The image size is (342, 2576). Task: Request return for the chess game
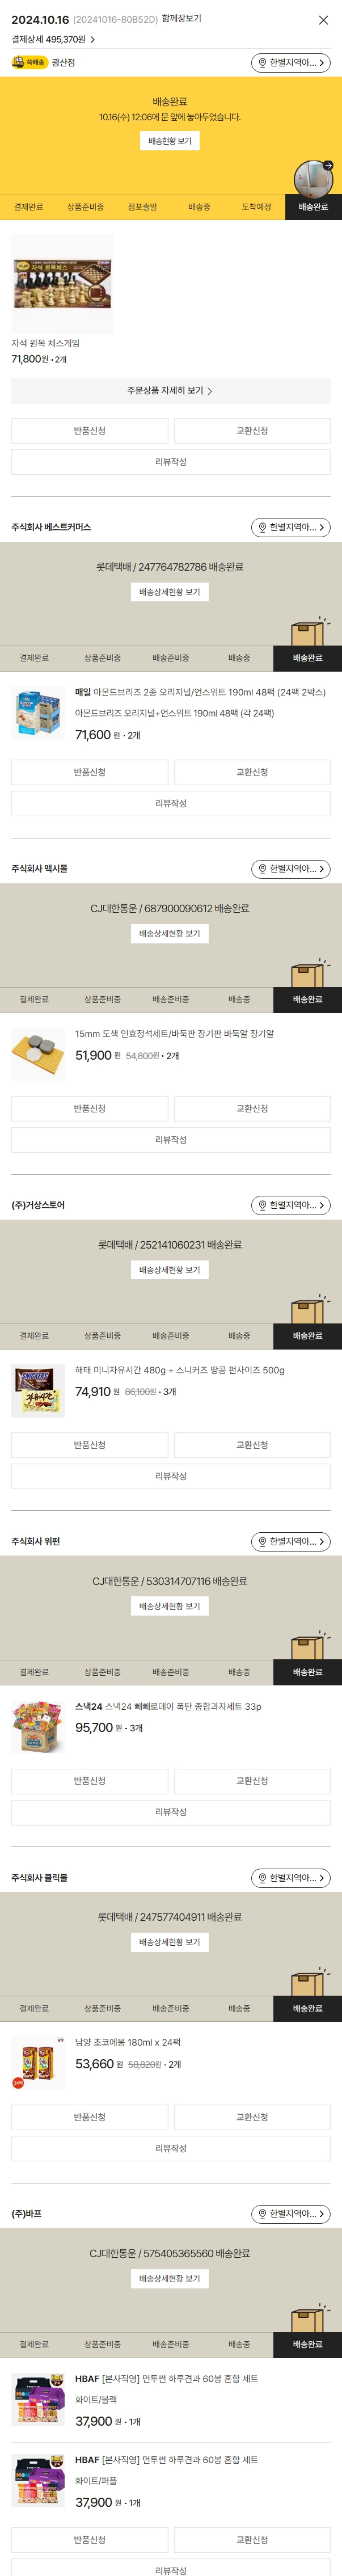click(90, 431)
